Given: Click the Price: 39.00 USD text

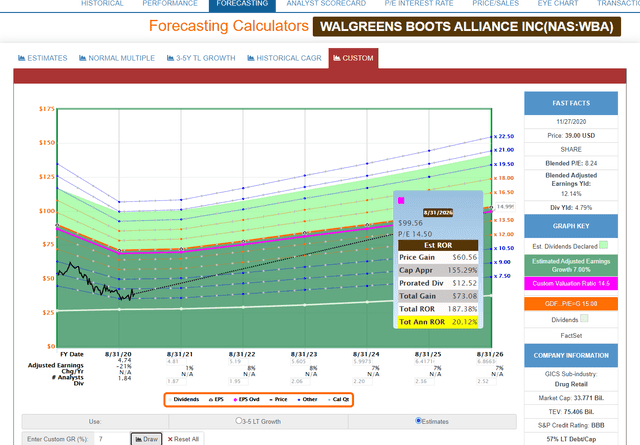Looking at the screenshot, I should coord(571,136).
